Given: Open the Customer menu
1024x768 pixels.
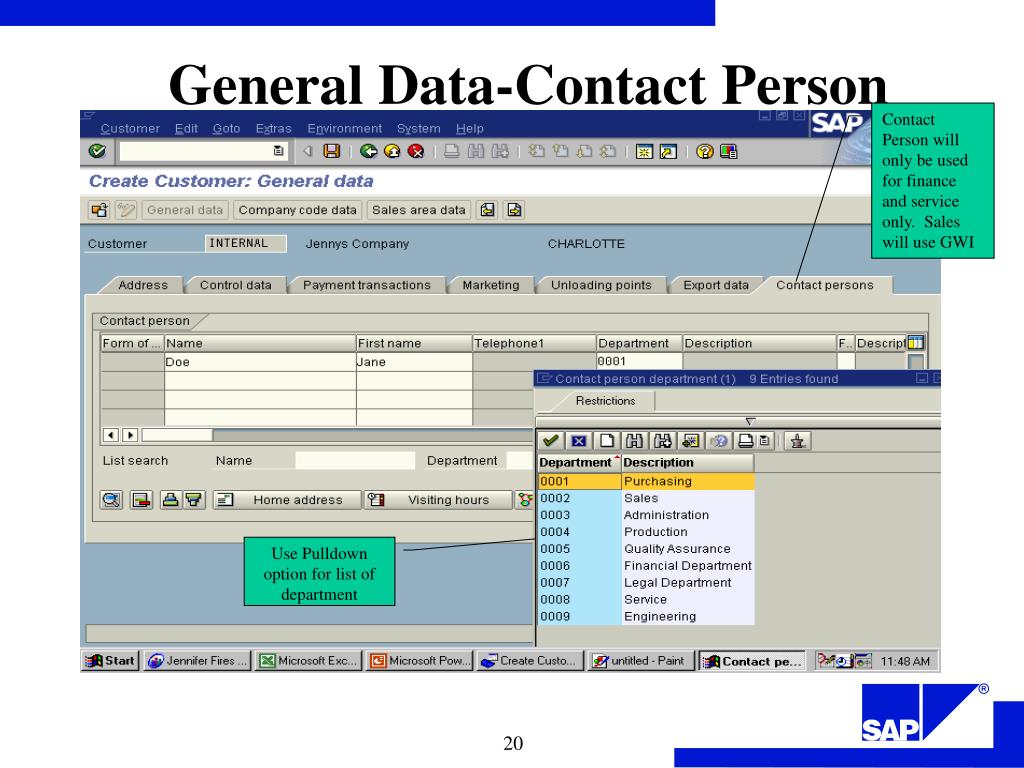Looking at the screenshot, I should pos(130,129).
